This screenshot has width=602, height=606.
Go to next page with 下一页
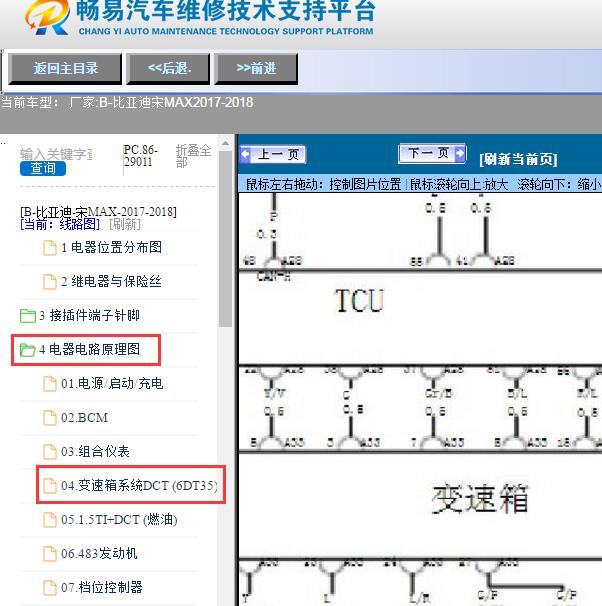tap(432, 153)
